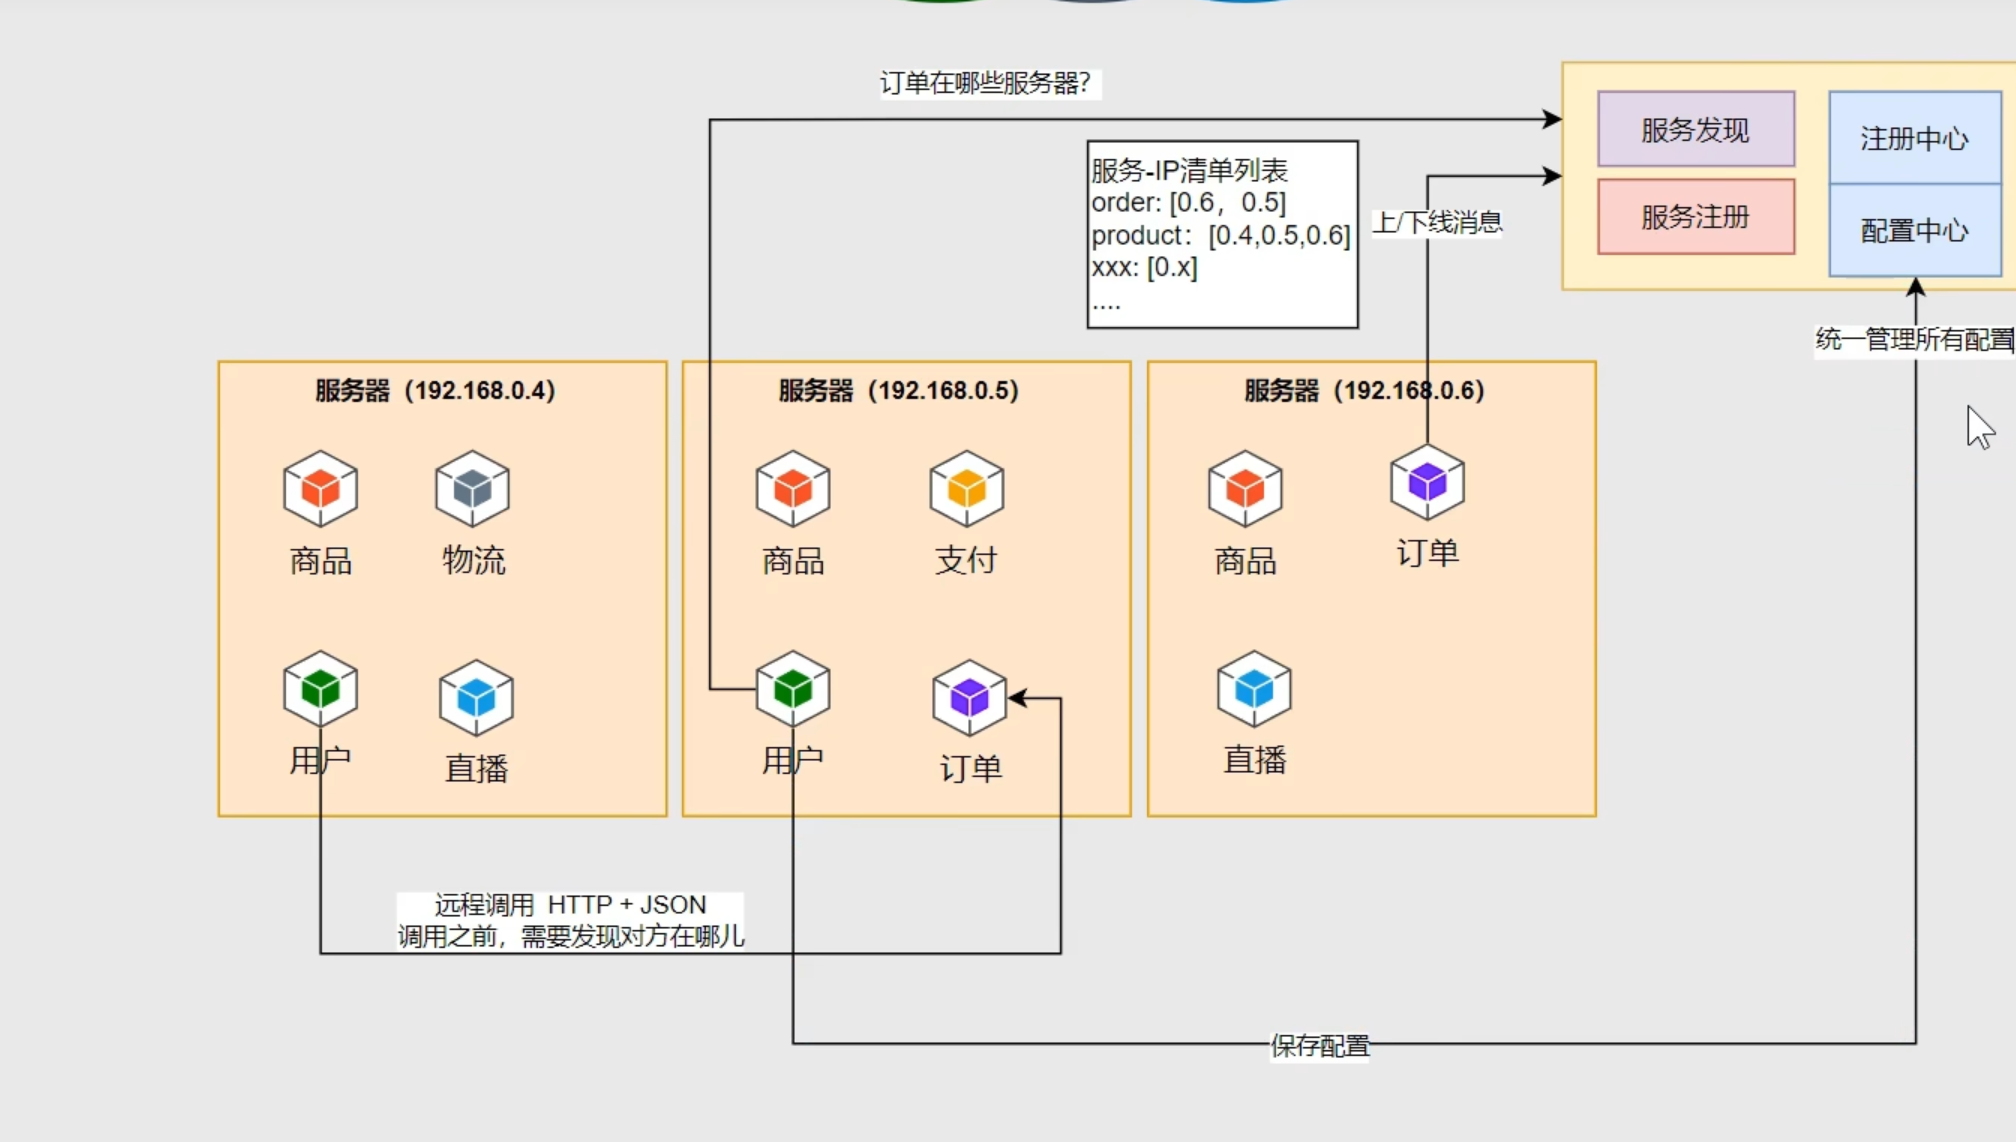This screenshot has height=1142, width=2016.
Task: Click the 服务发现 purple box
Action: pos(1695,129)
